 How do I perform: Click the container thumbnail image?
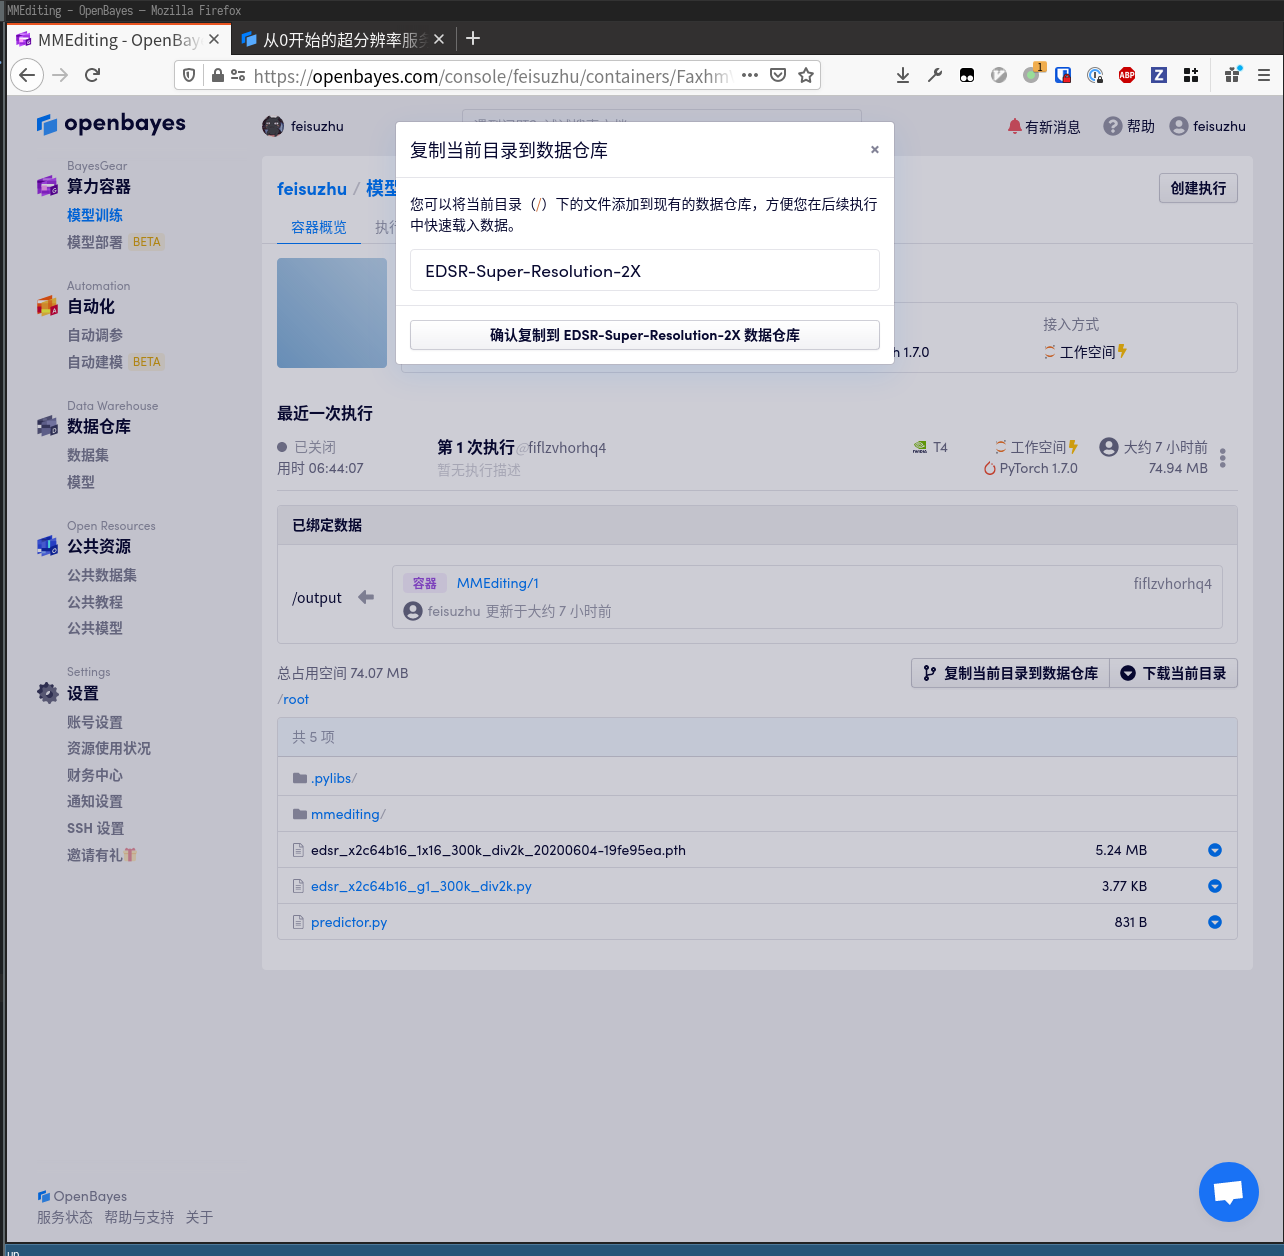(332, 313)
